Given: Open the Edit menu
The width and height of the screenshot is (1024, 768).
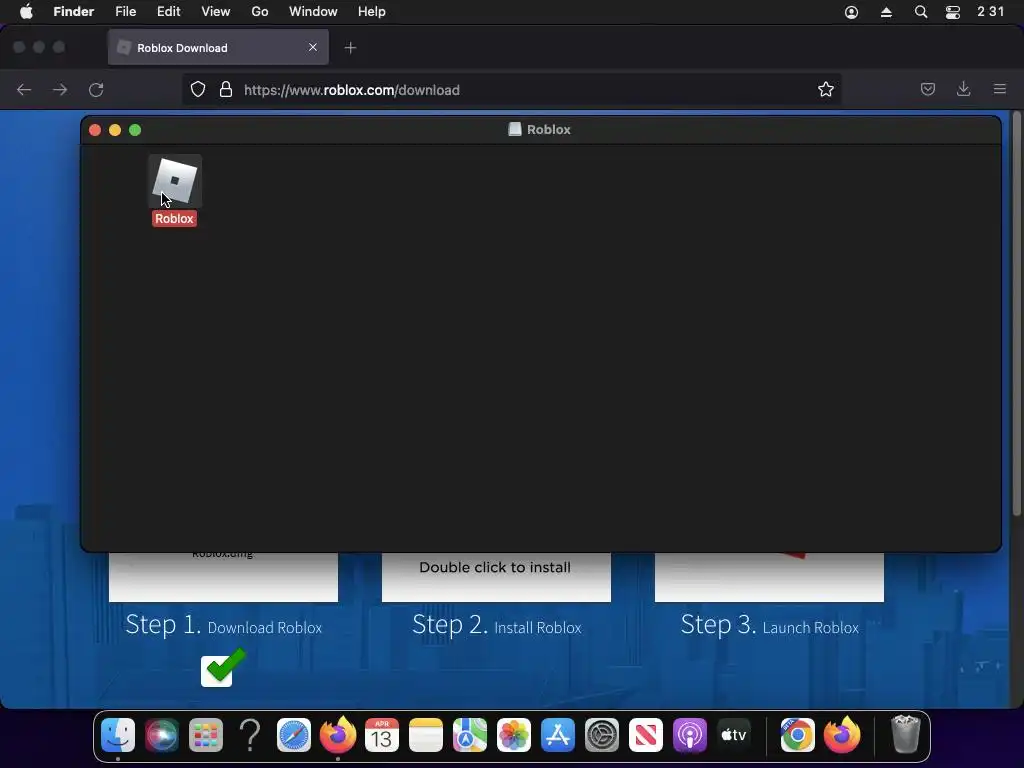Looking at the screenshot, I should [168, 12].
